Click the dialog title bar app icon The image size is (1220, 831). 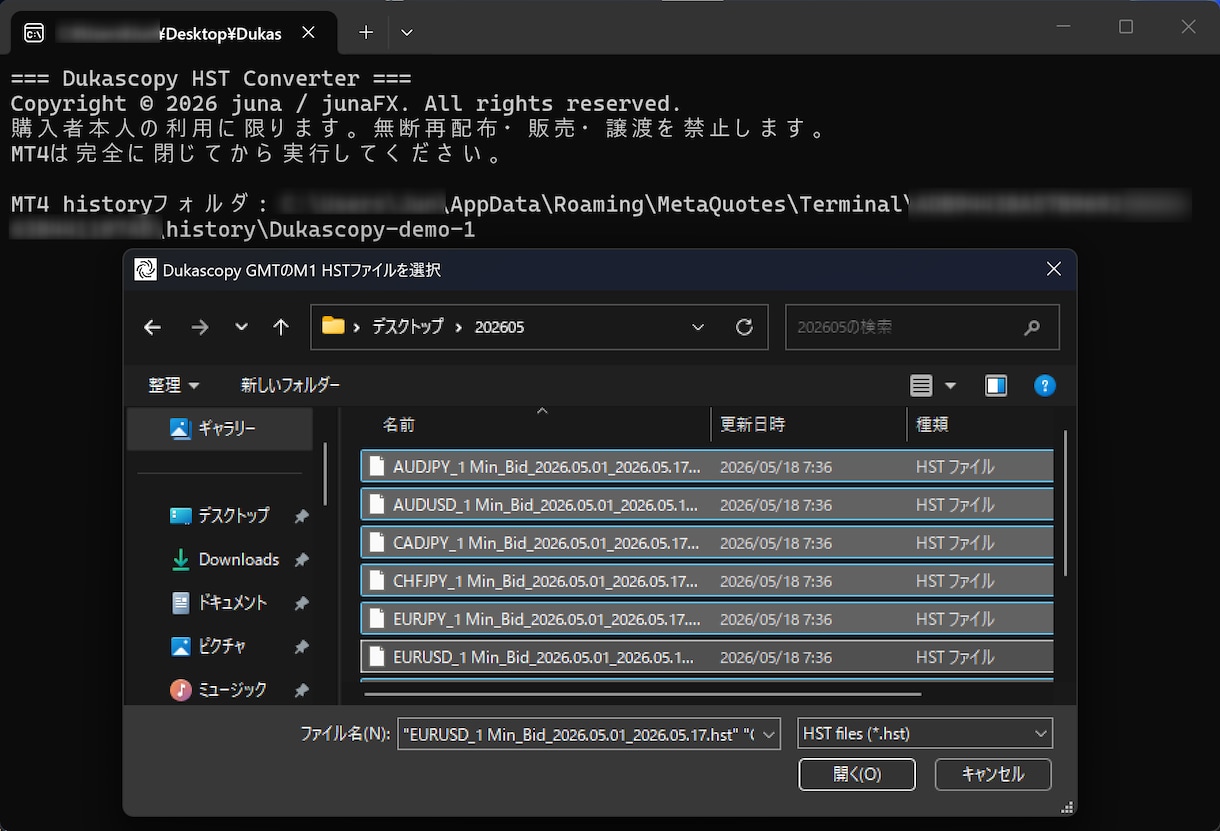point(145,269)
